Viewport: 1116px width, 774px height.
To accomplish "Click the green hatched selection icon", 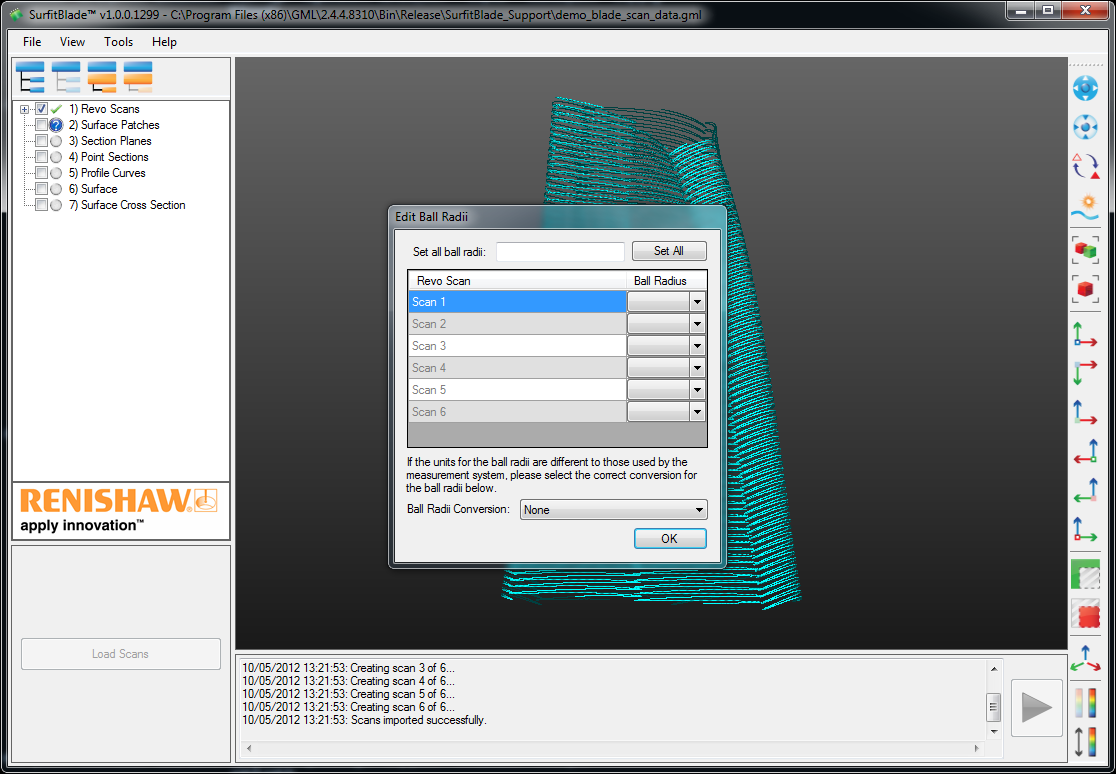I will (x=1085, y=574).
